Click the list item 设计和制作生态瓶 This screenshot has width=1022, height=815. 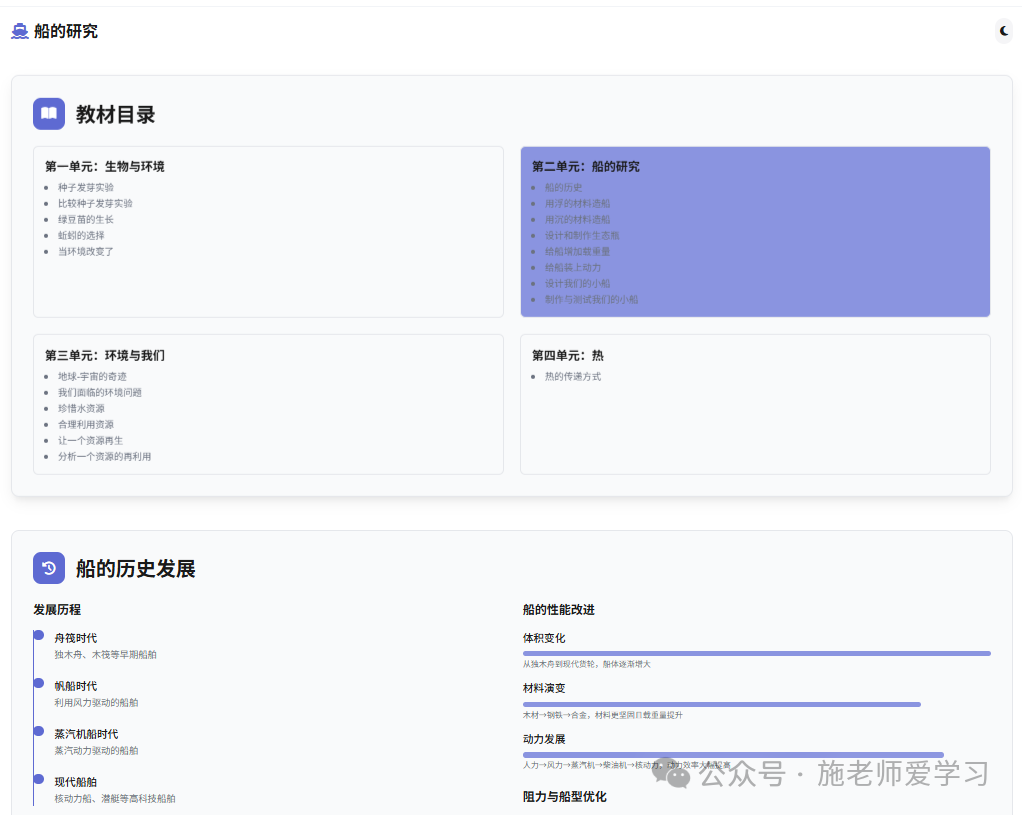[x=582, y=235]
